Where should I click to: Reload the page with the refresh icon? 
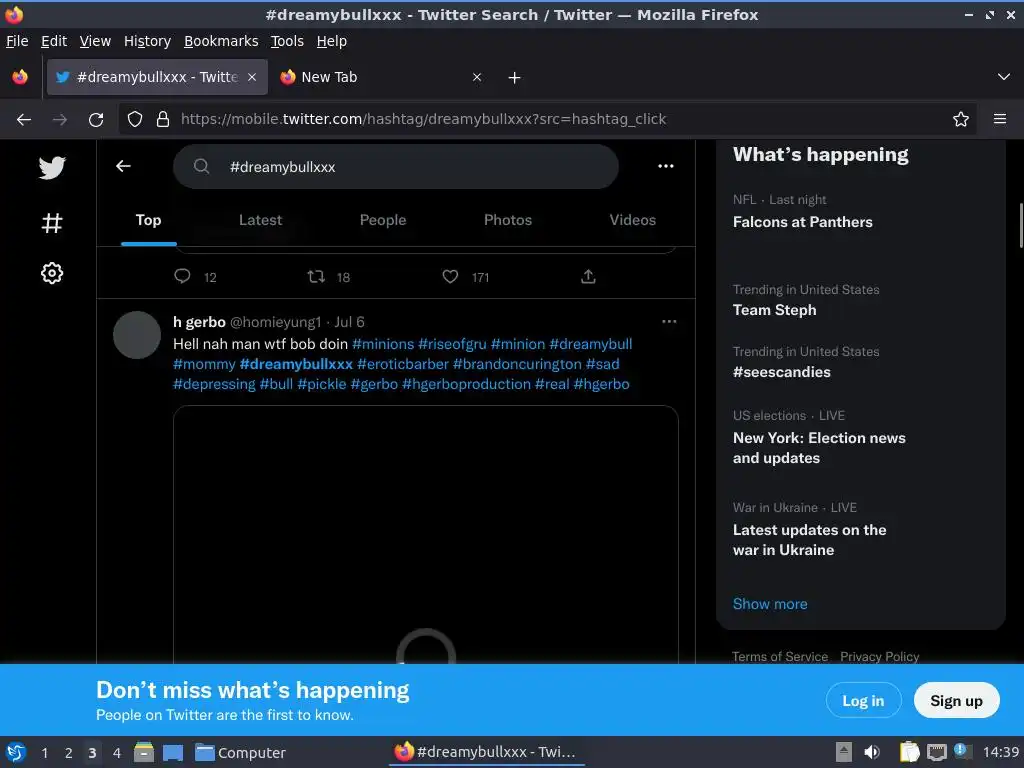pyautogui.click(x=96, y=120)
